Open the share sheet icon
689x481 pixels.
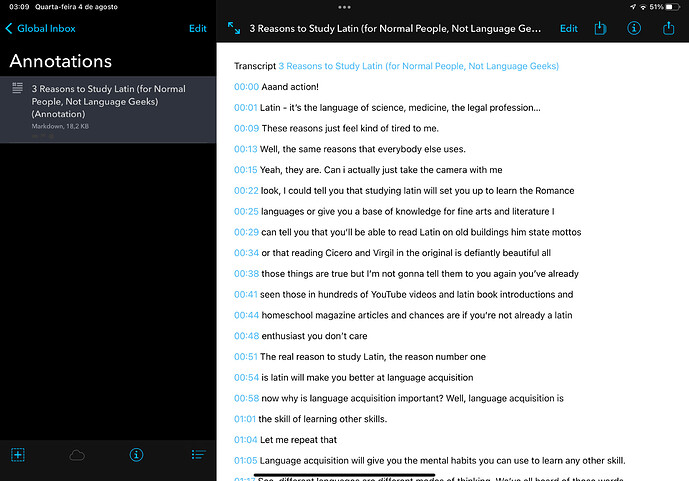tap(668, 28)
